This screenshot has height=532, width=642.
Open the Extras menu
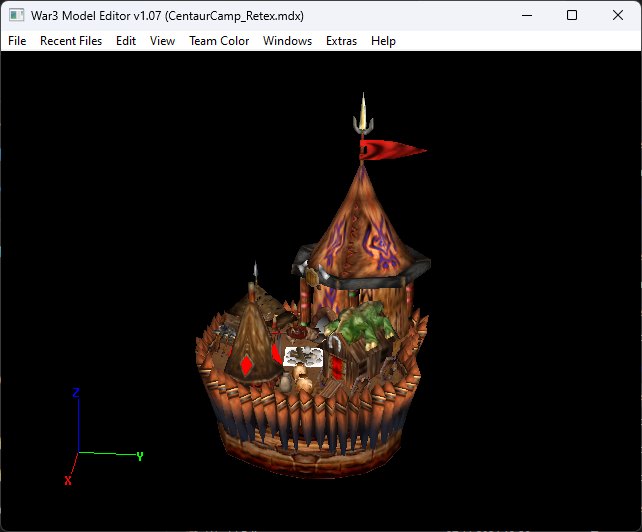tap(341, 41)
